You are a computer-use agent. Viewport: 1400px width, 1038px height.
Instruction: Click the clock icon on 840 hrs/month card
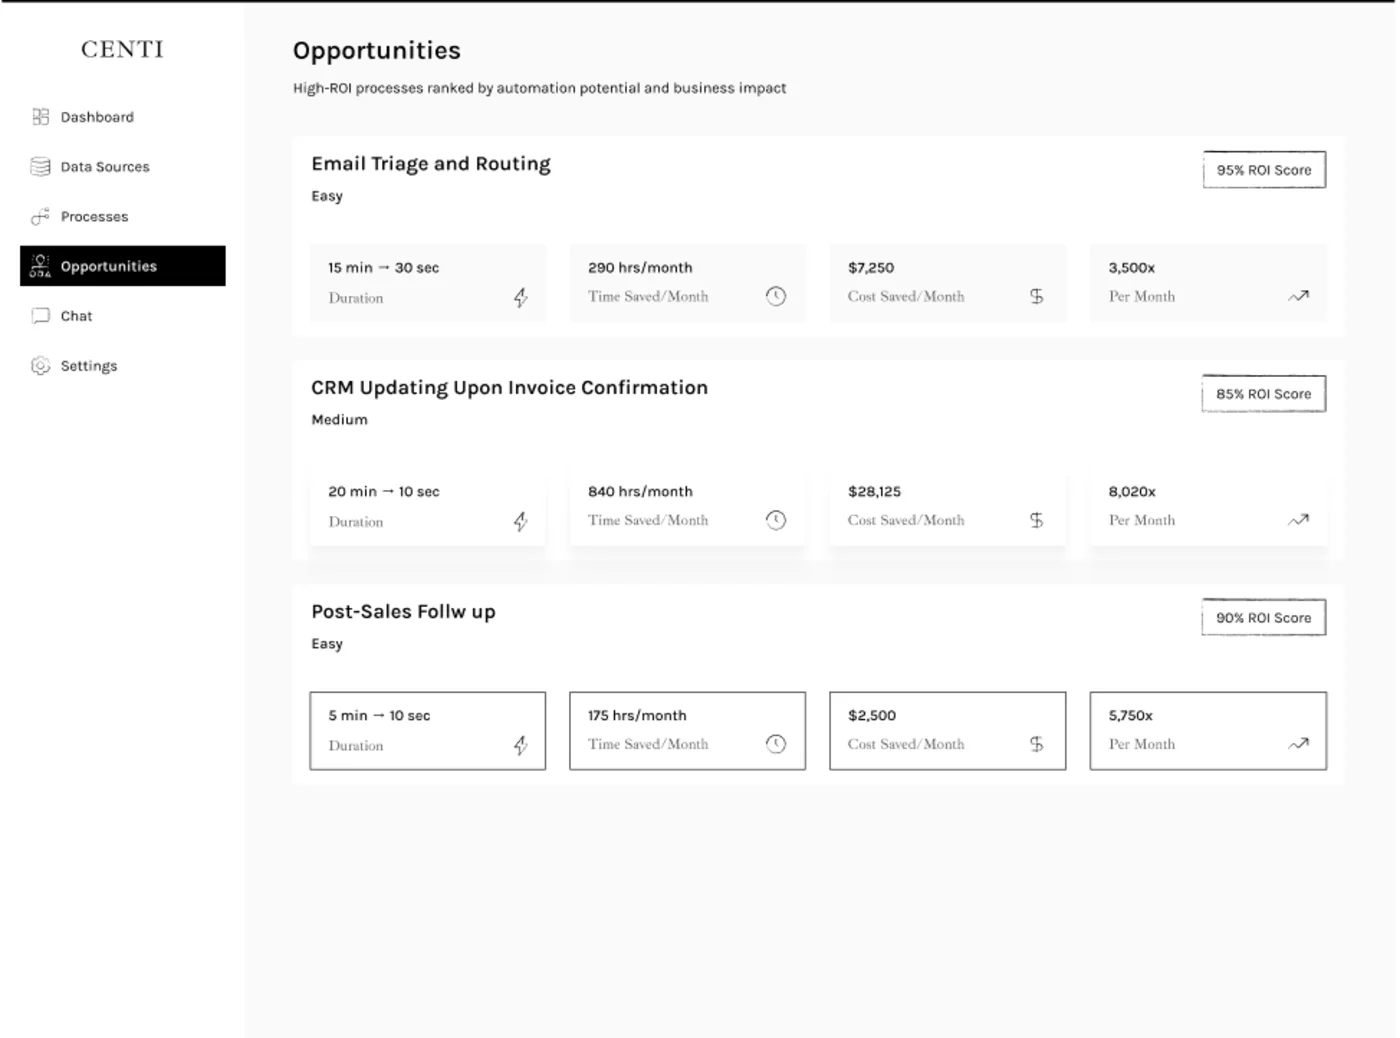776,520
